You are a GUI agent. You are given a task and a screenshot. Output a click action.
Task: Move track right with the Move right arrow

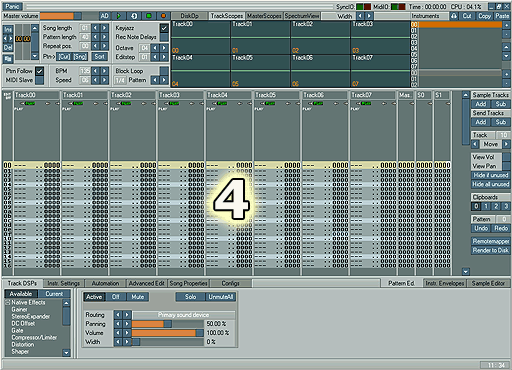point(506,144)
